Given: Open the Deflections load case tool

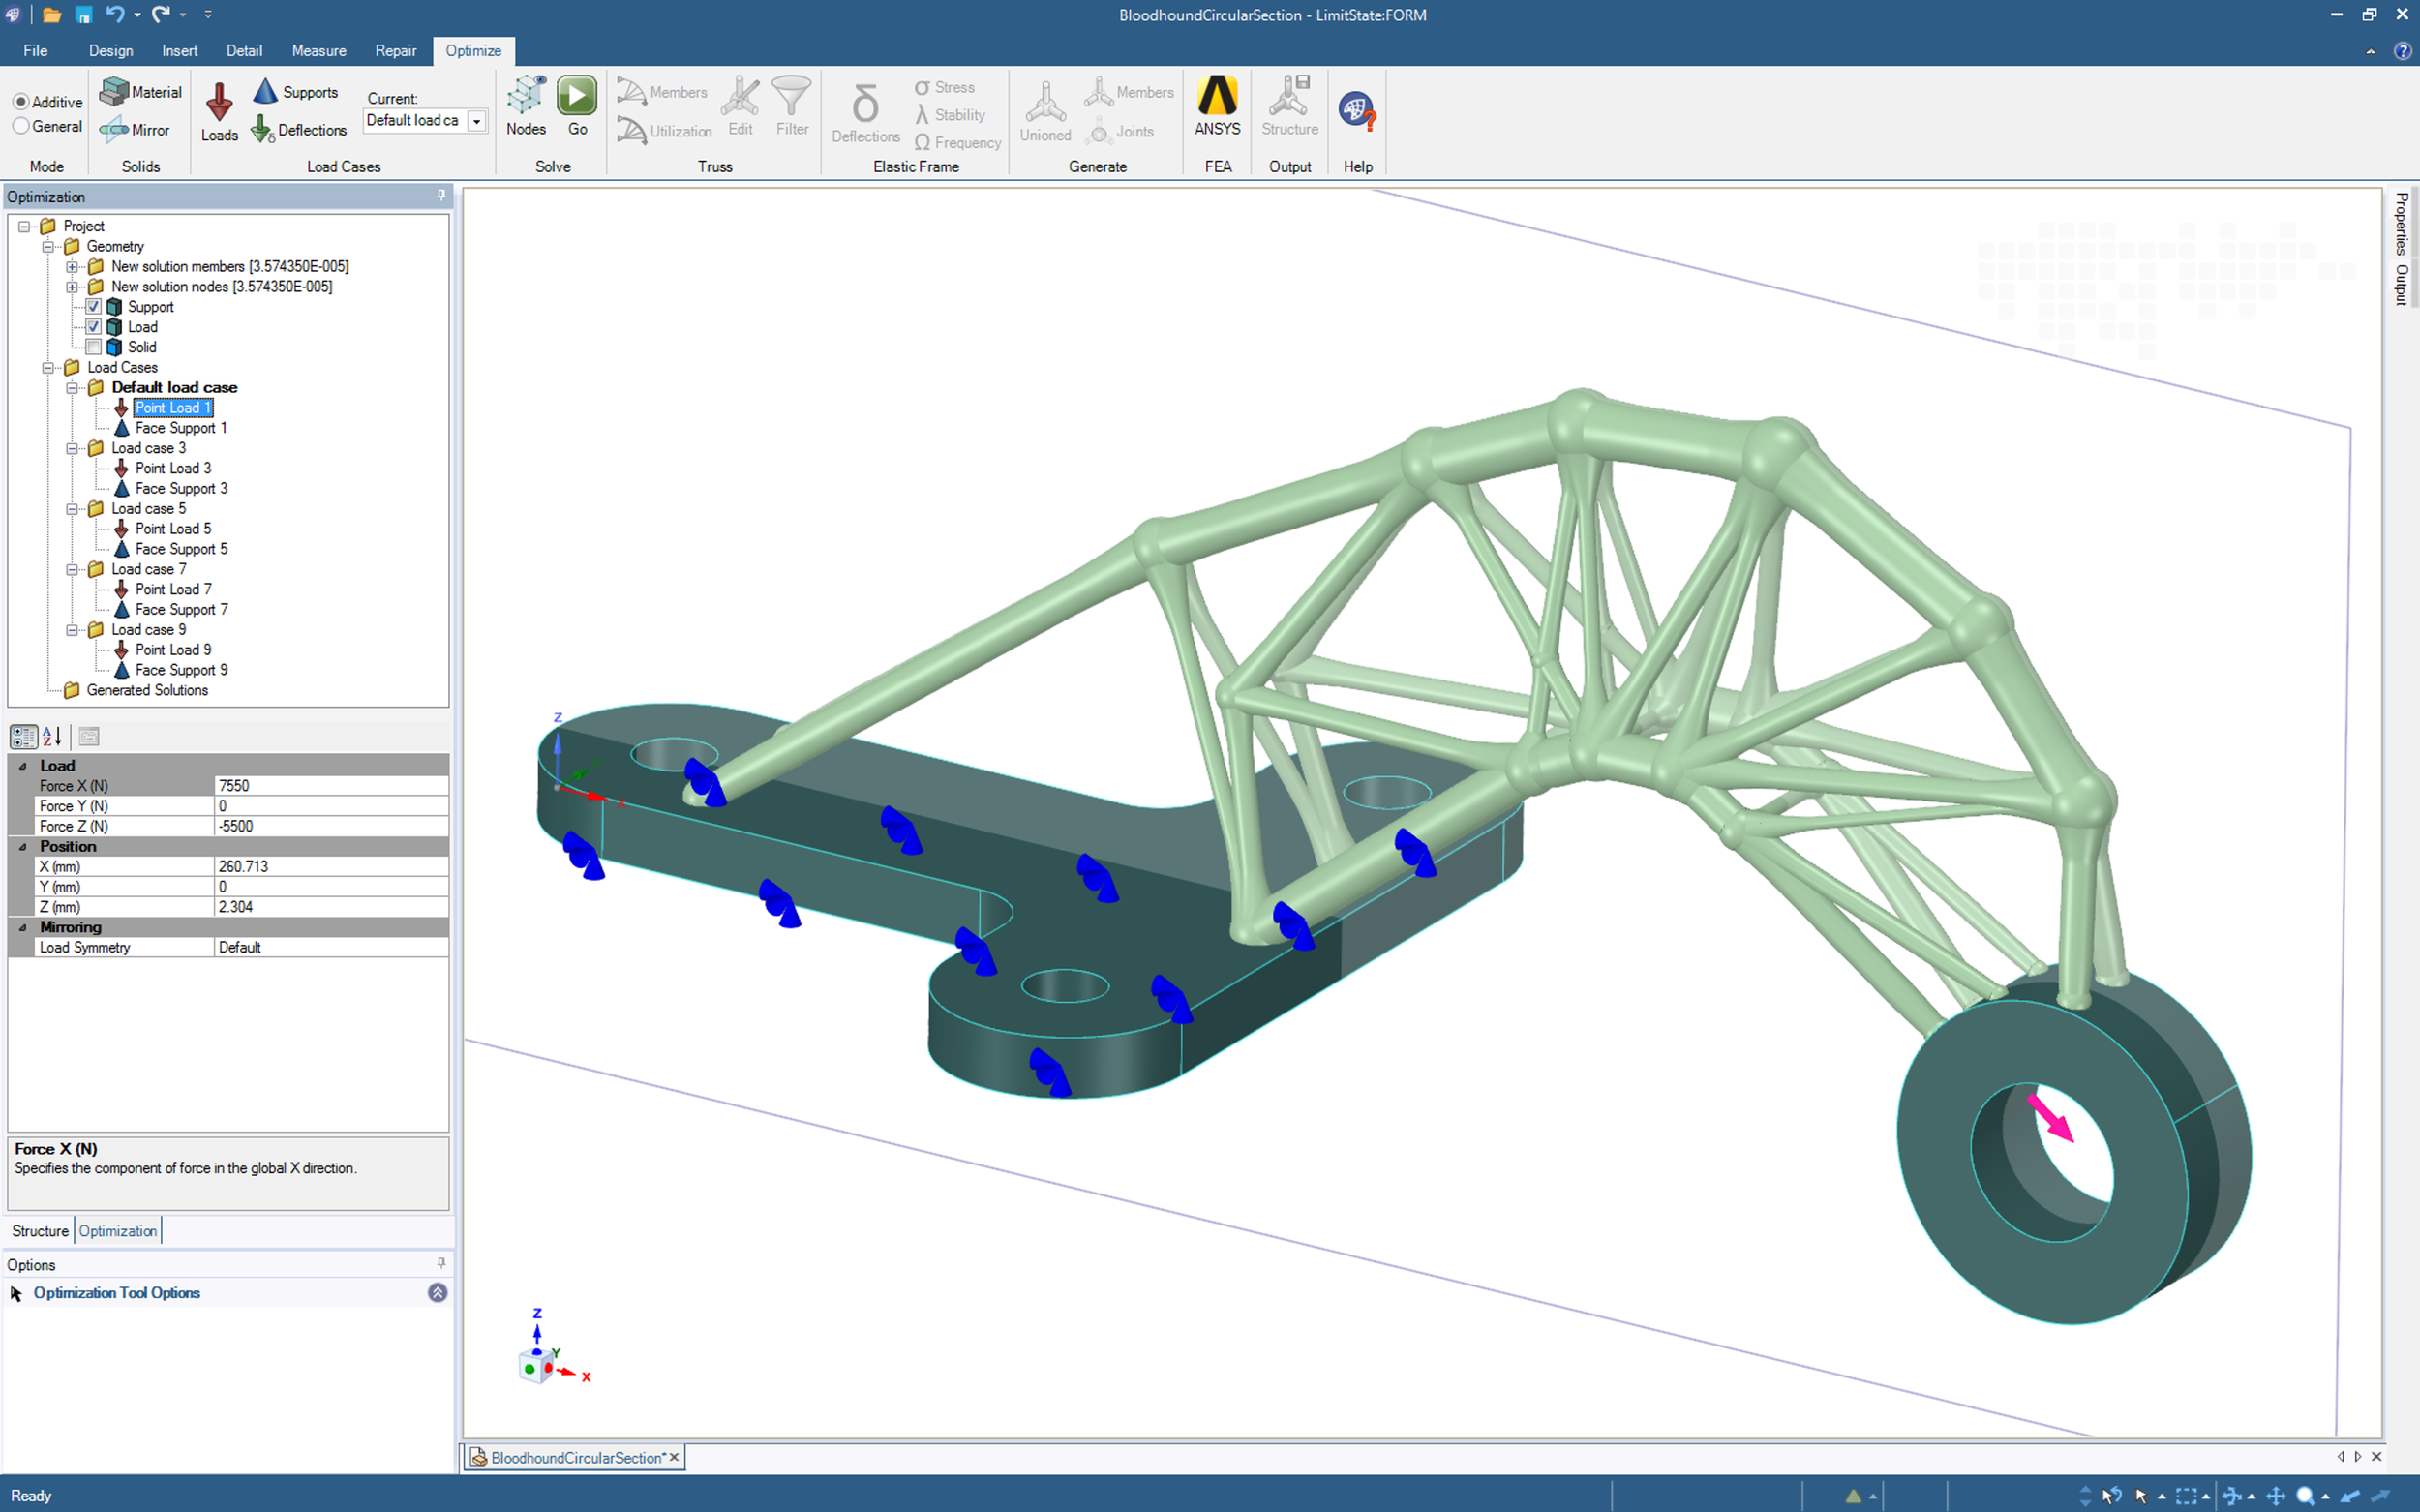Looking at the screenshot, I should [x=298, y=130].
